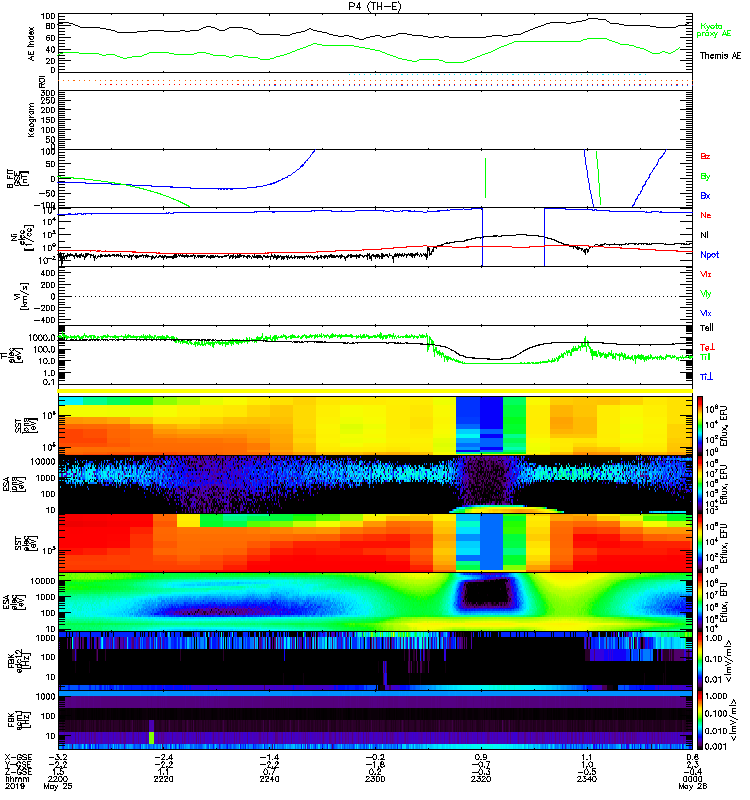Click the SST electron panel color bar
The image size is (750, 800).
700,543
